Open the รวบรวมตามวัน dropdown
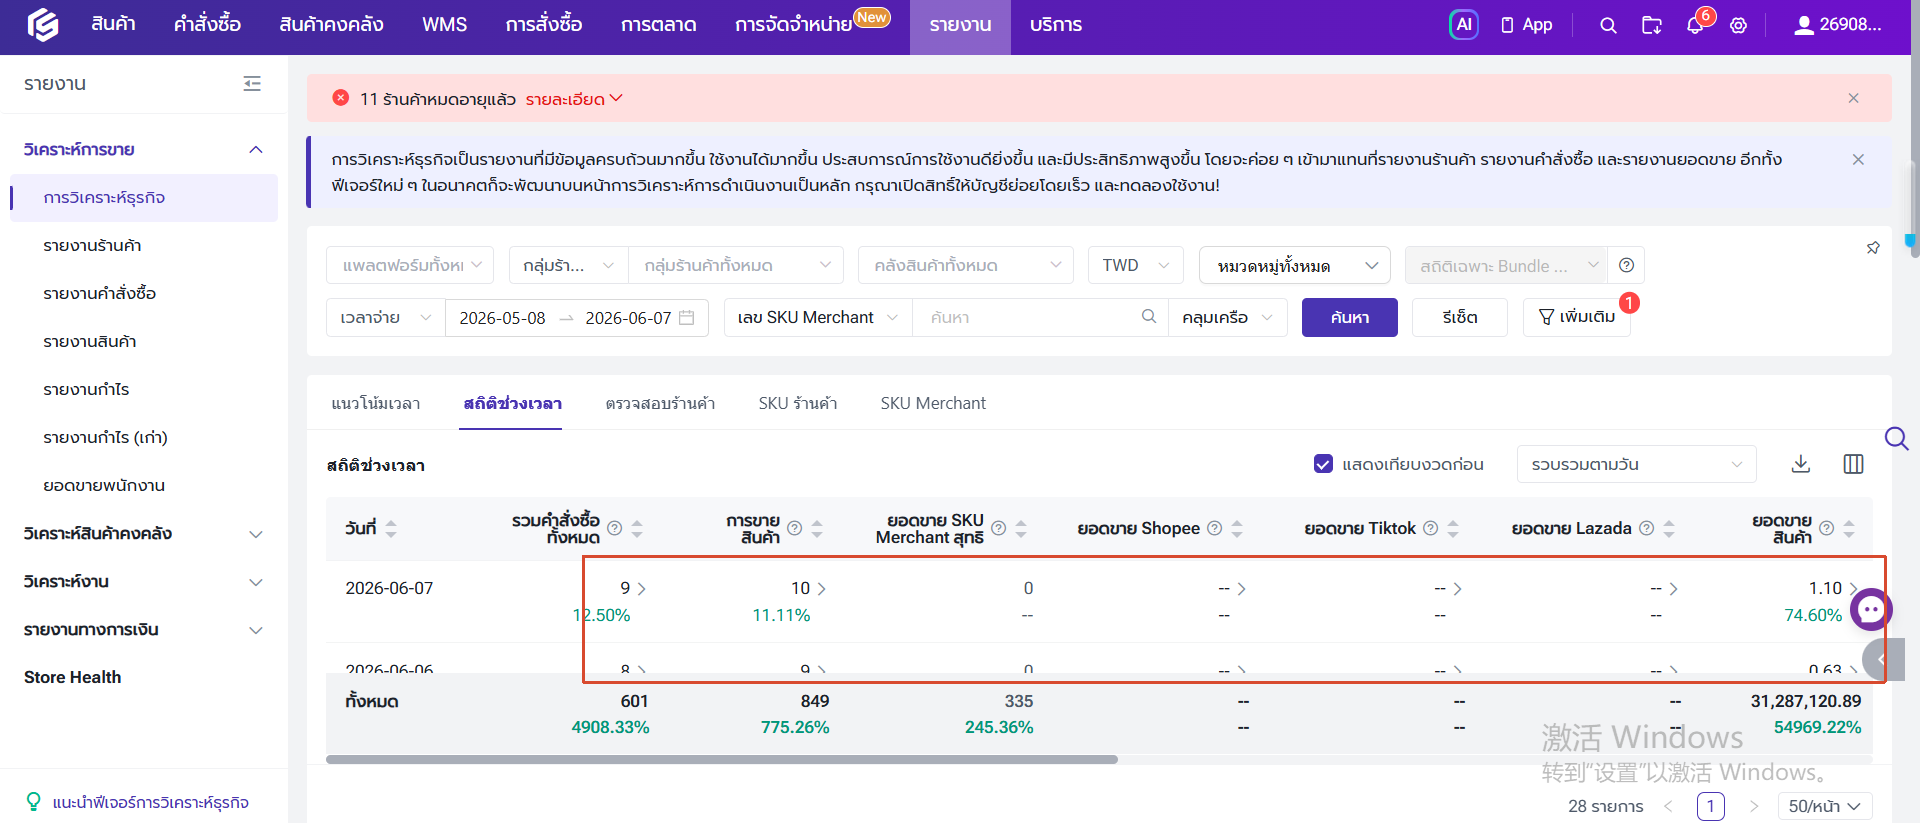 click(x=1636, y=464)
